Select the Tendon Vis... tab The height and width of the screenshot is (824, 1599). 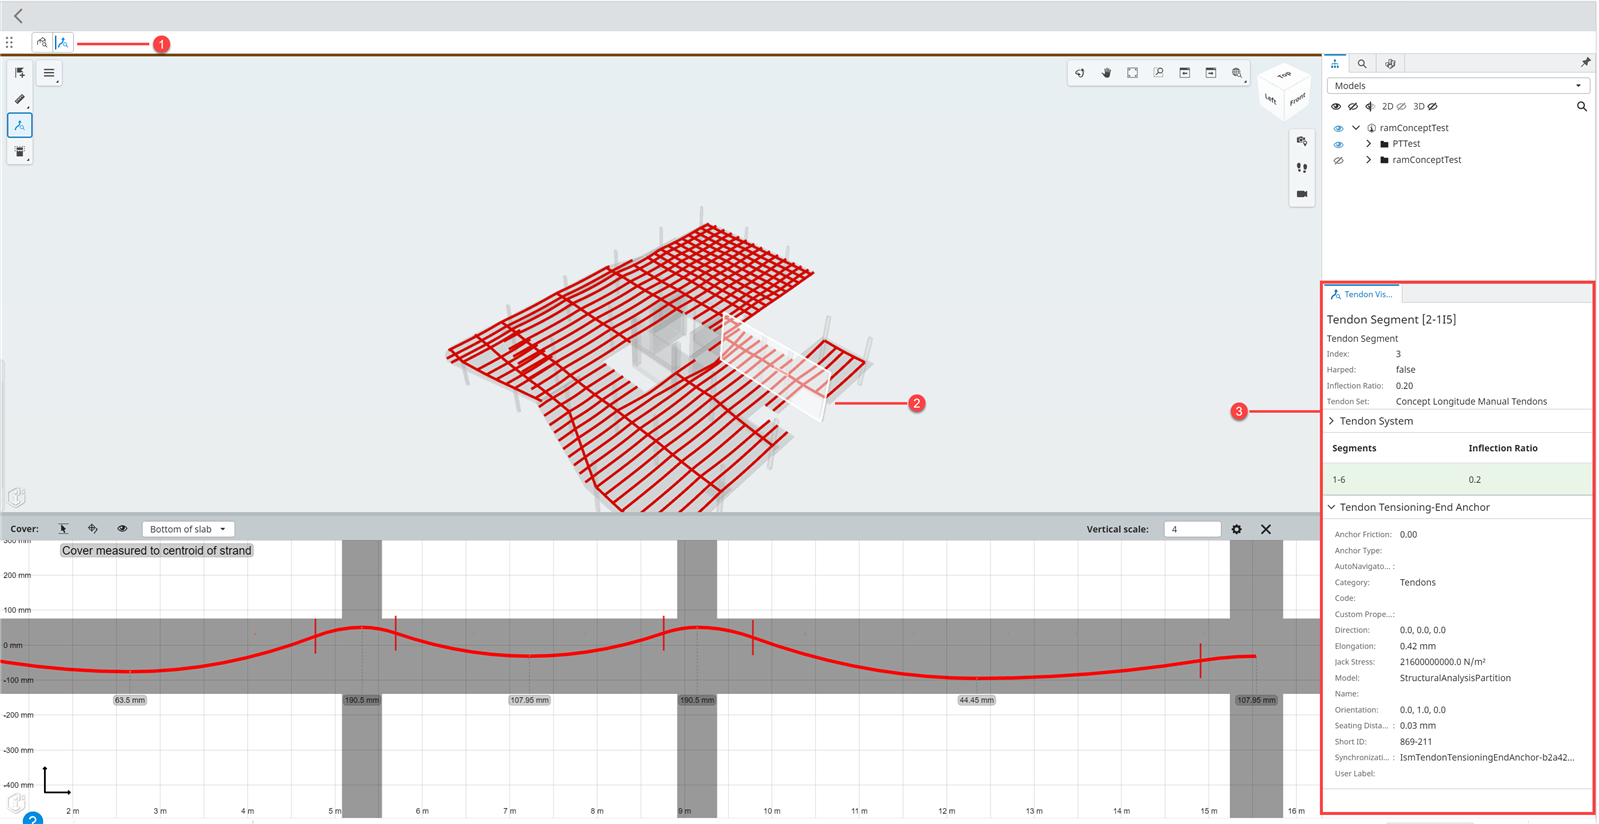click(1362, 294)
